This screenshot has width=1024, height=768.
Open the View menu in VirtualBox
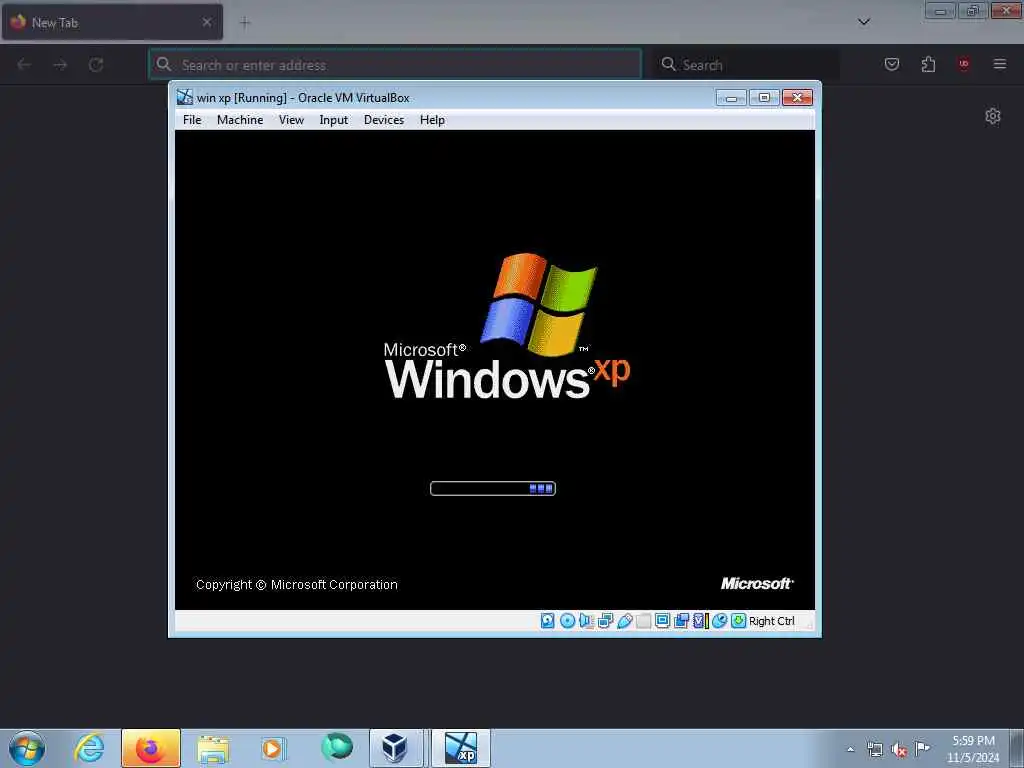291,120
